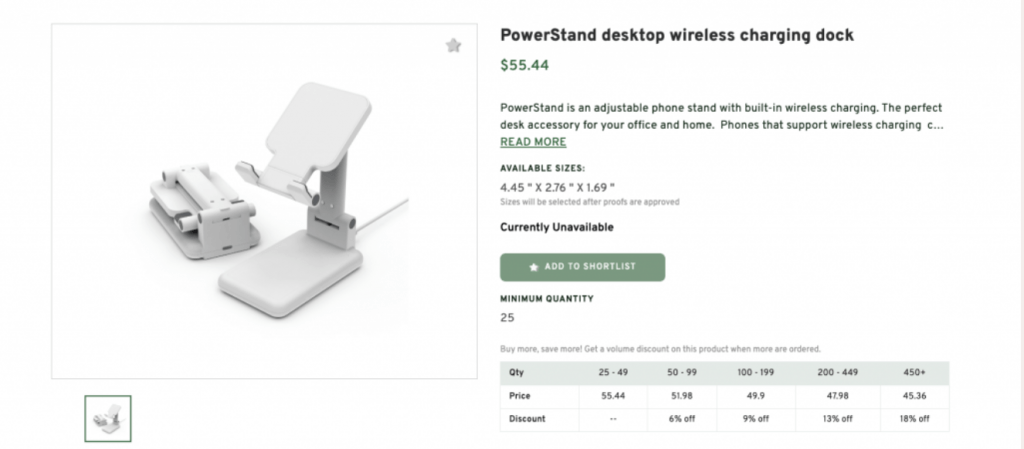Screen dimensions: 1024x449
Task: Click the star favorite icon on product image
Action: [453, 45]
